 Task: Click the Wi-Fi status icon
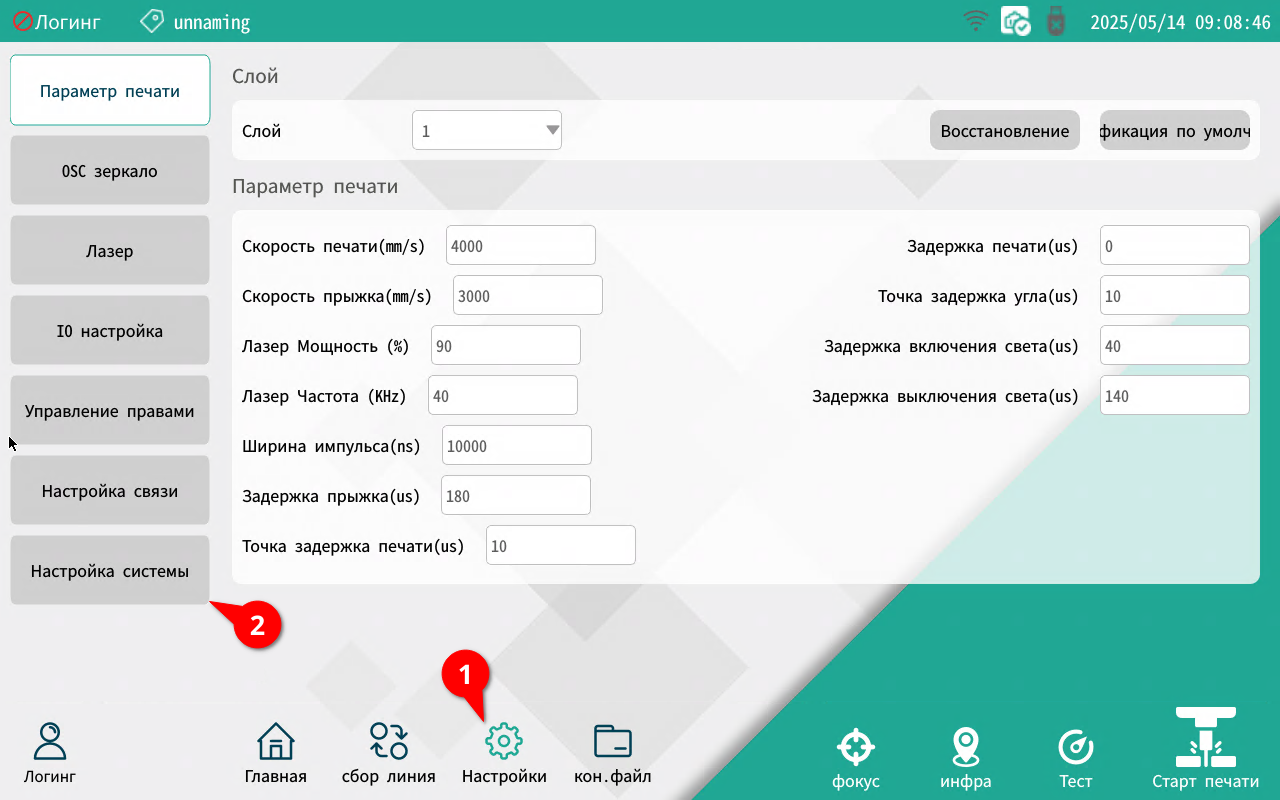tap(975, 21)
